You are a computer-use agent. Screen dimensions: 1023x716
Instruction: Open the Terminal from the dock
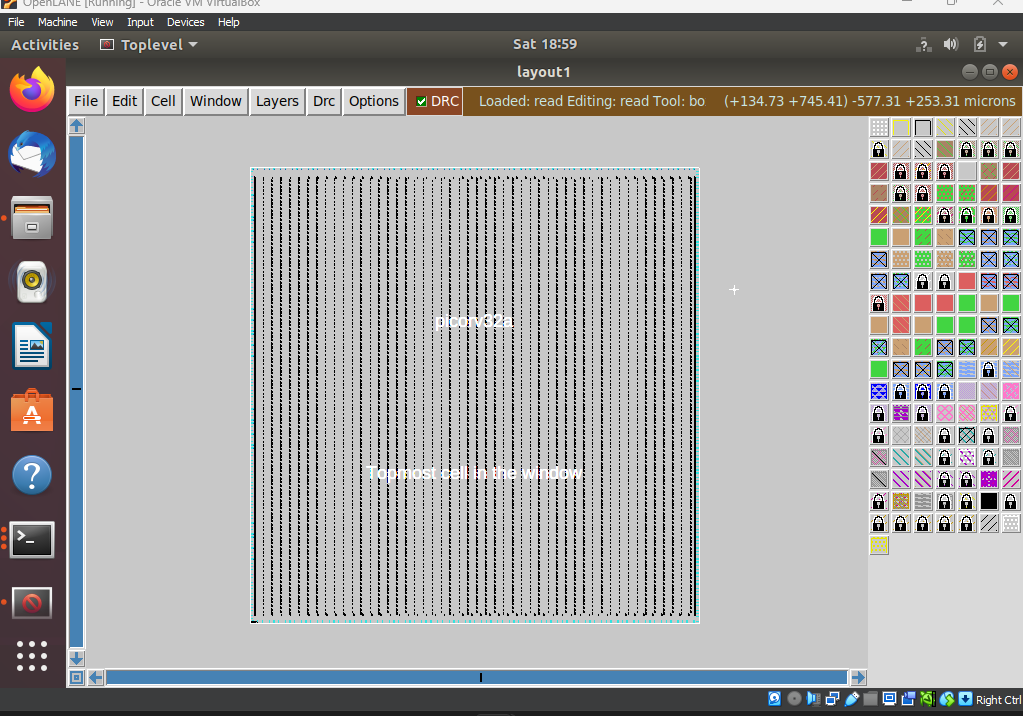(32, 540)
